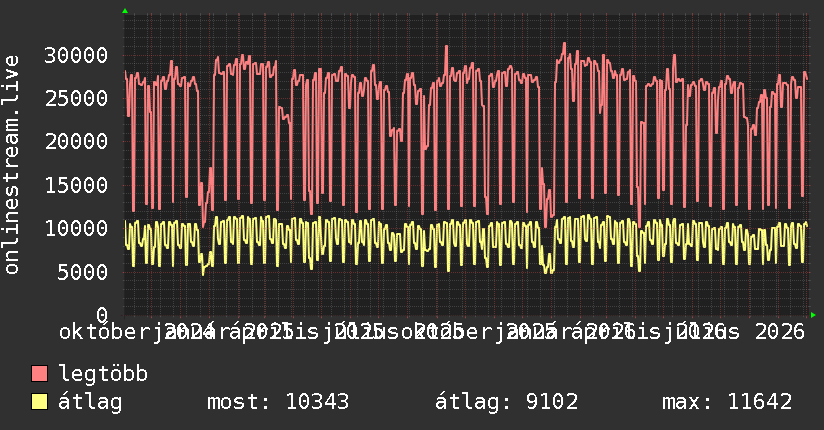Click the red legtöbb legend swatch

click(x=39, y=373)
